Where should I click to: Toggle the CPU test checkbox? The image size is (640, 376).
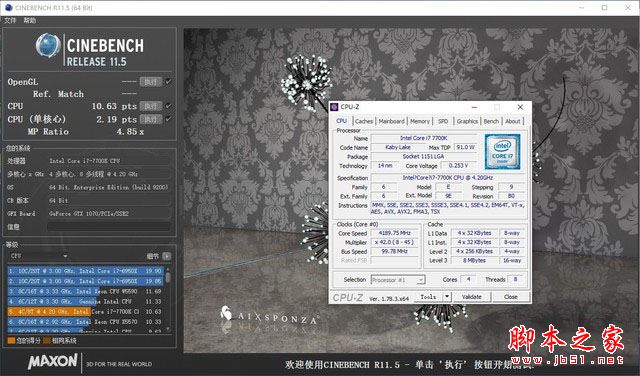(168, 106)
